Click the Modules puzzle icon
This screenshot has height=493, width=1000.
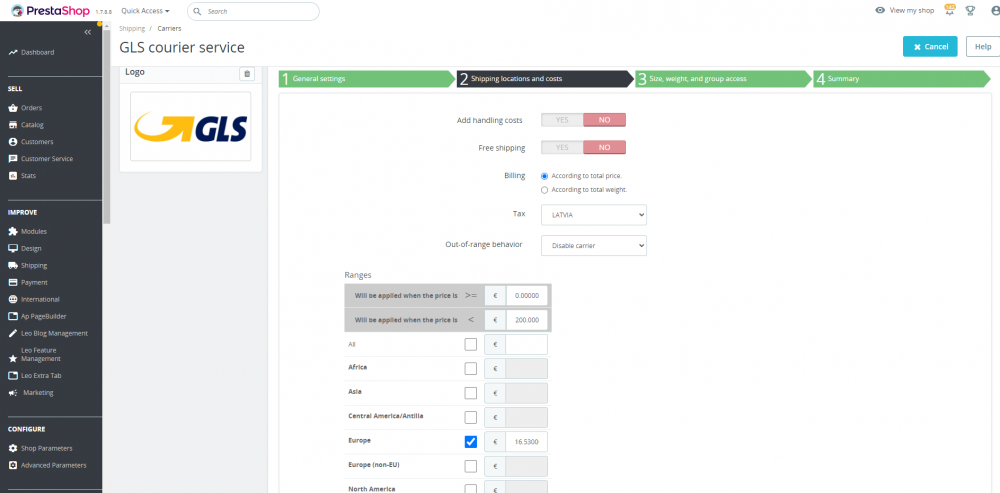point(13,232)
